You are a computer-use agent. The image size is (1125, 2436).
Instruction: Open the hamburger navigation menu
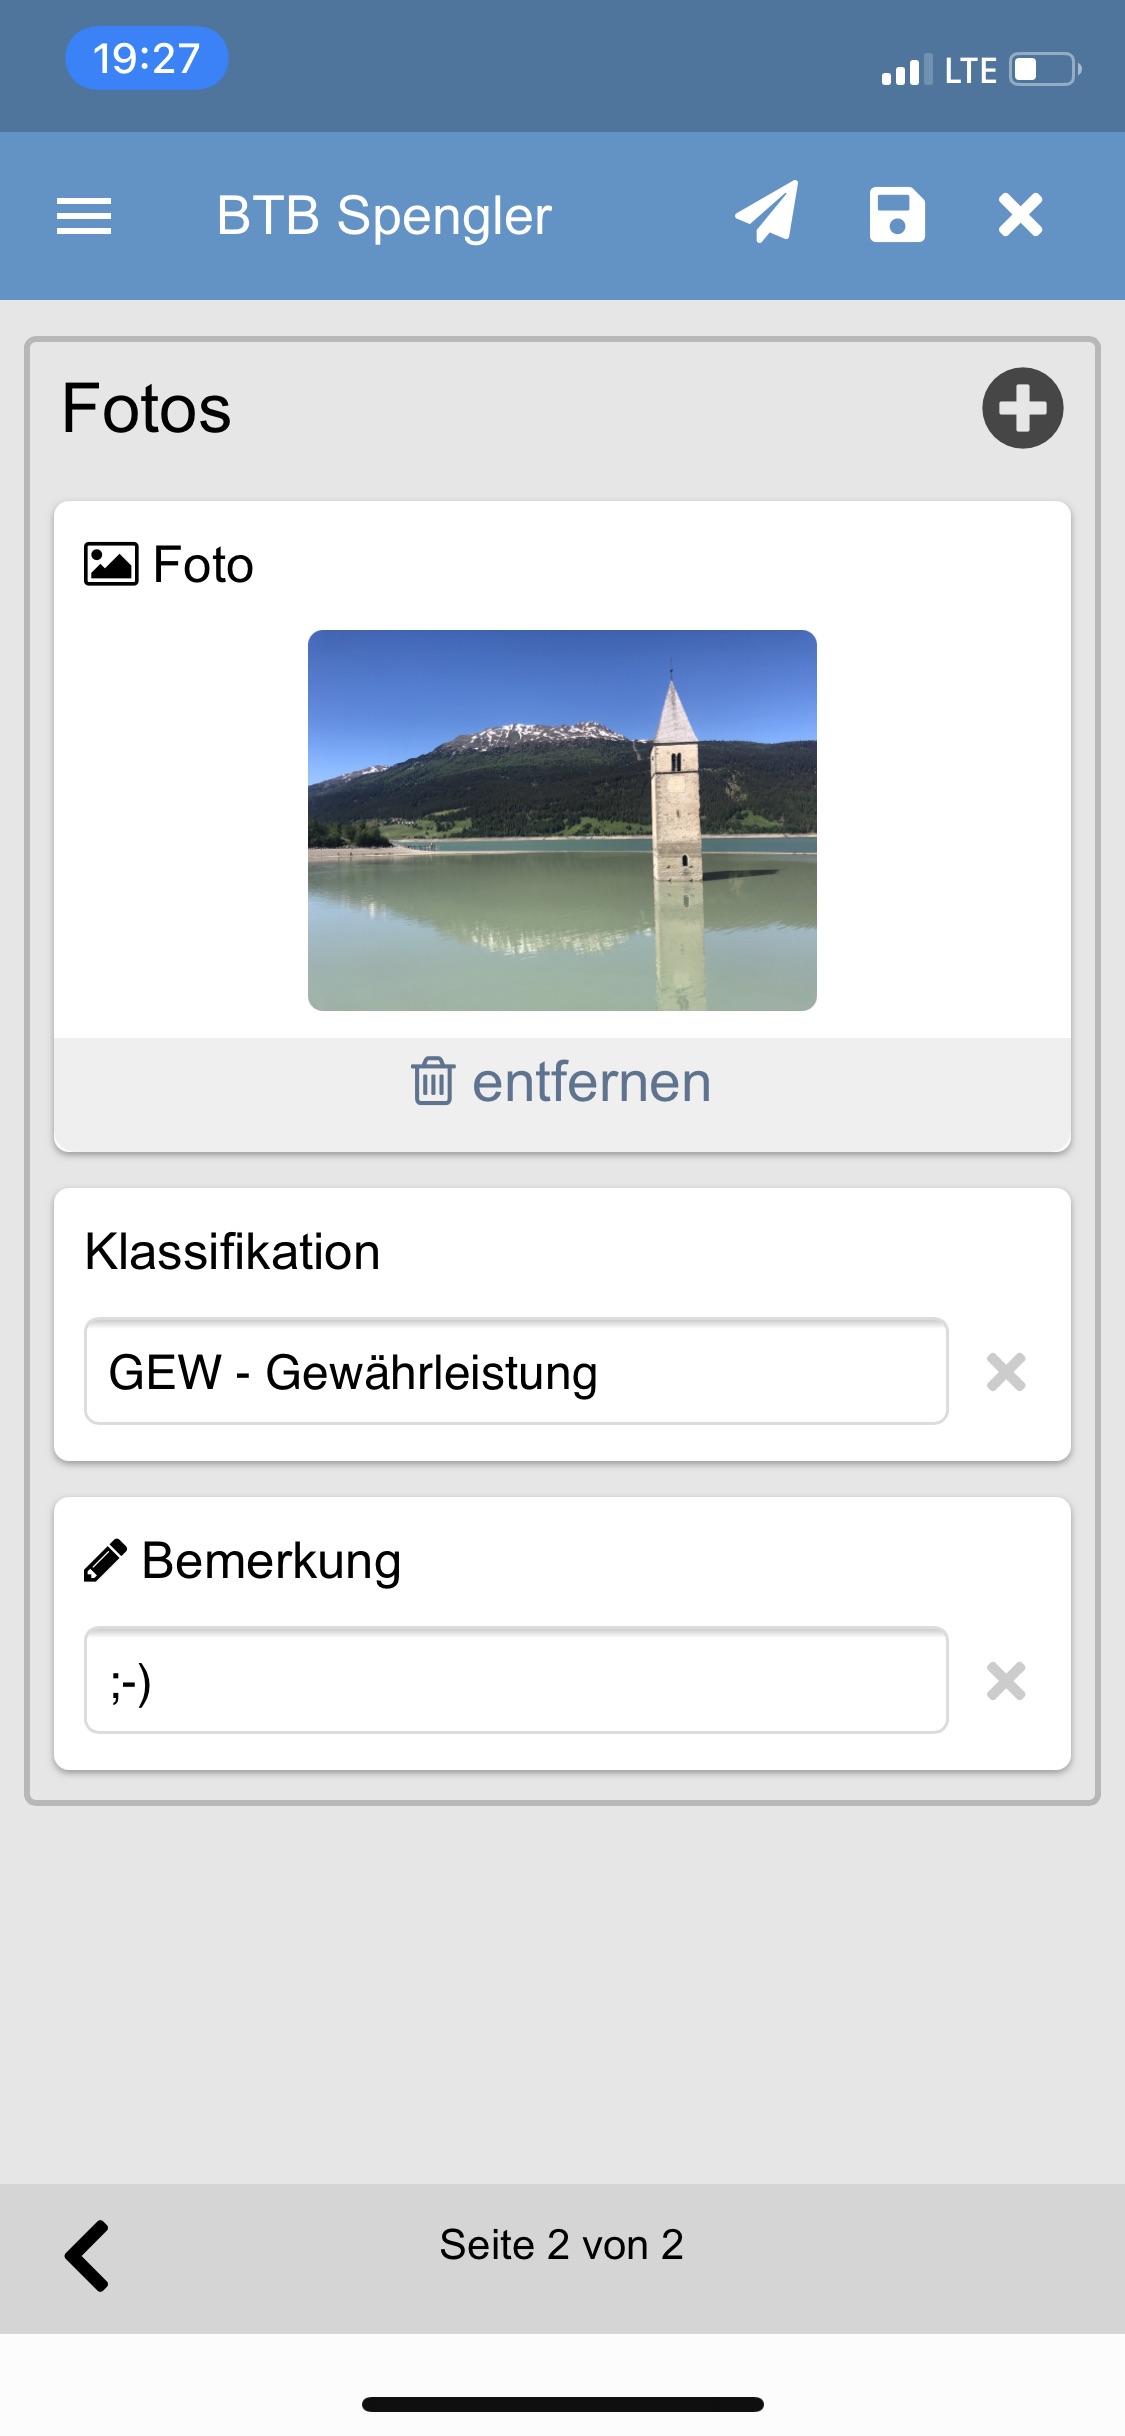[84, 216]
